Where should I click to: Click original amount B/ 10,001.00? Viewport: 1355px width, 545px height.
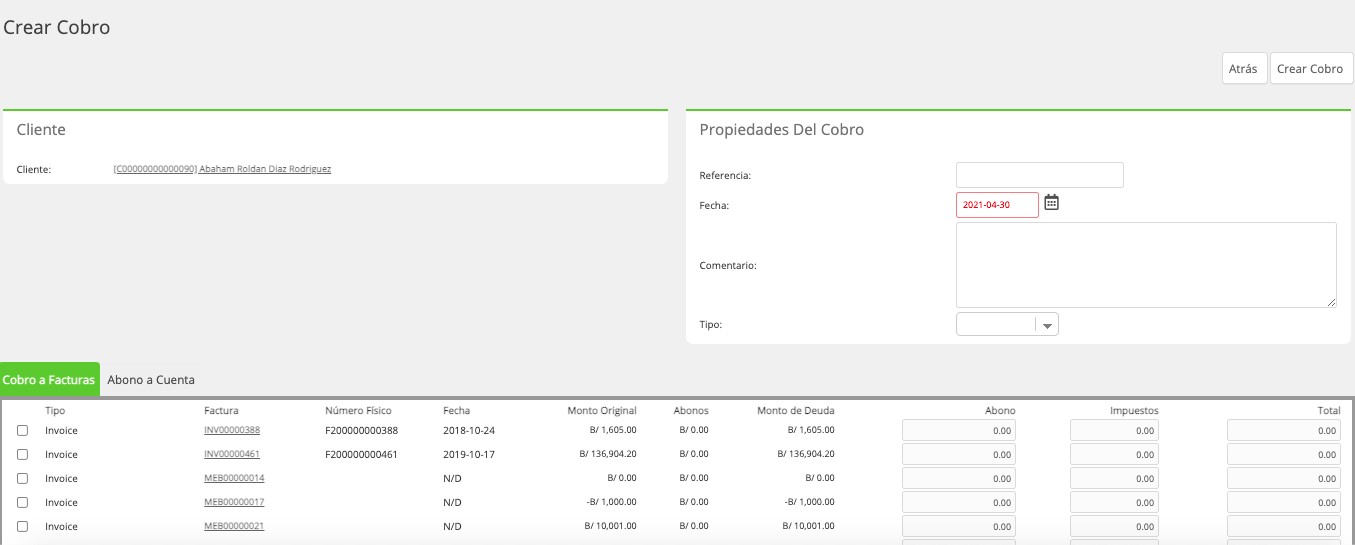[x=610, y=526]
